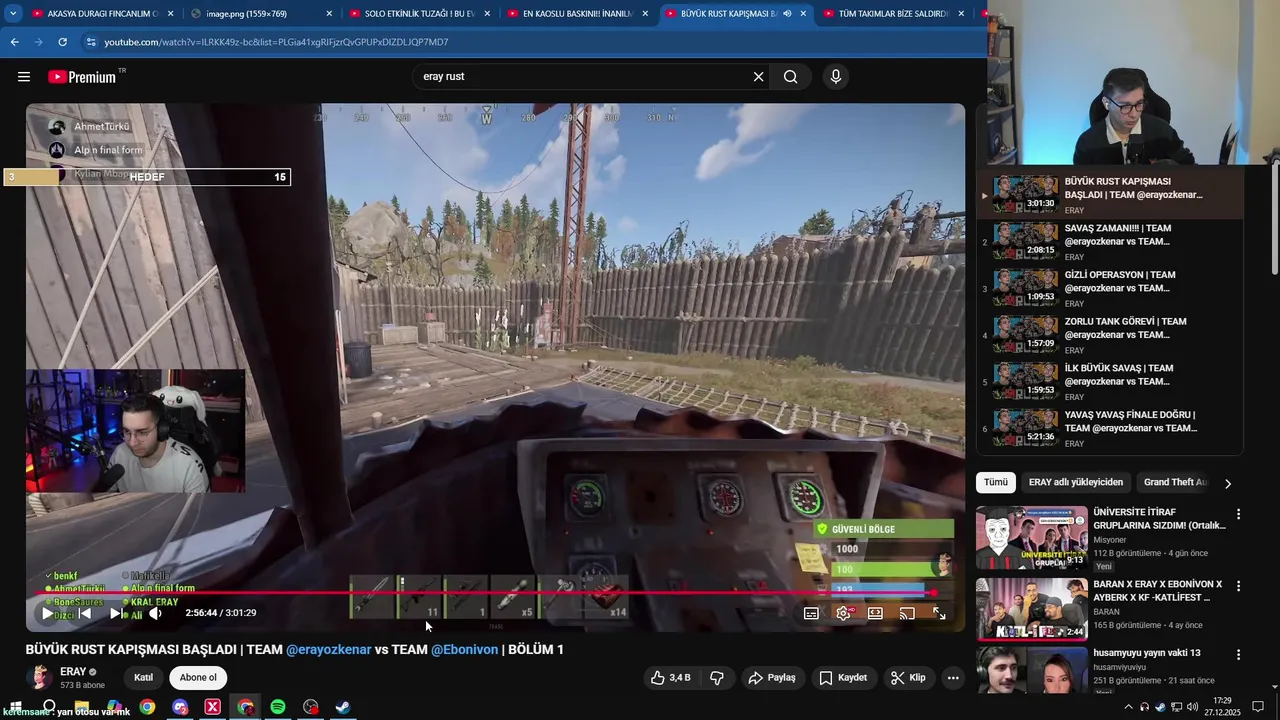Reload the page with refresh icon

pyautogui.click(x=62, y=42)
